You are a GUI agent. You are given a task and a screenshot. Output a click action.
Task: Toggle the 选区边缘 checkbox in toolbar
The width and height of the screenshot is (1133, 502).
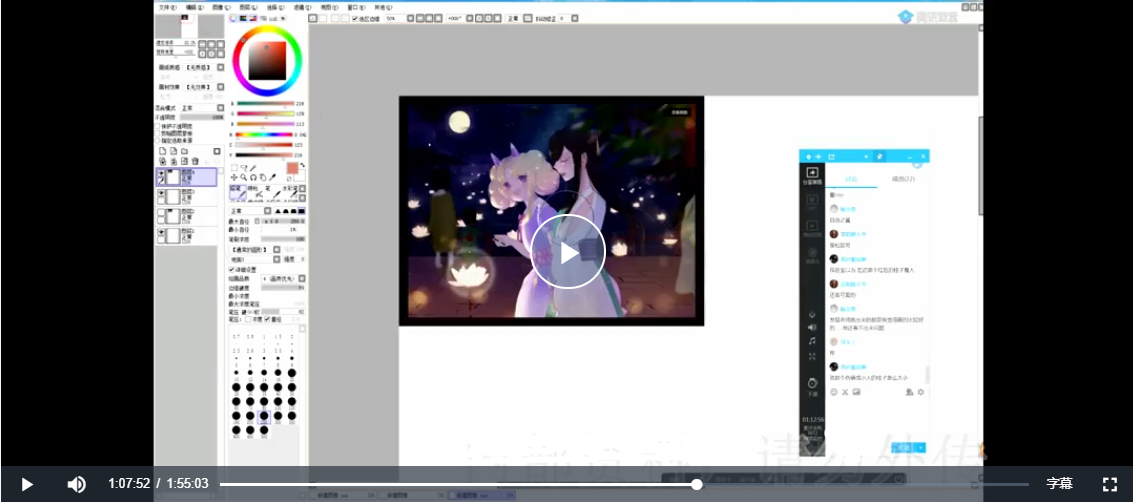coord(355,19)
